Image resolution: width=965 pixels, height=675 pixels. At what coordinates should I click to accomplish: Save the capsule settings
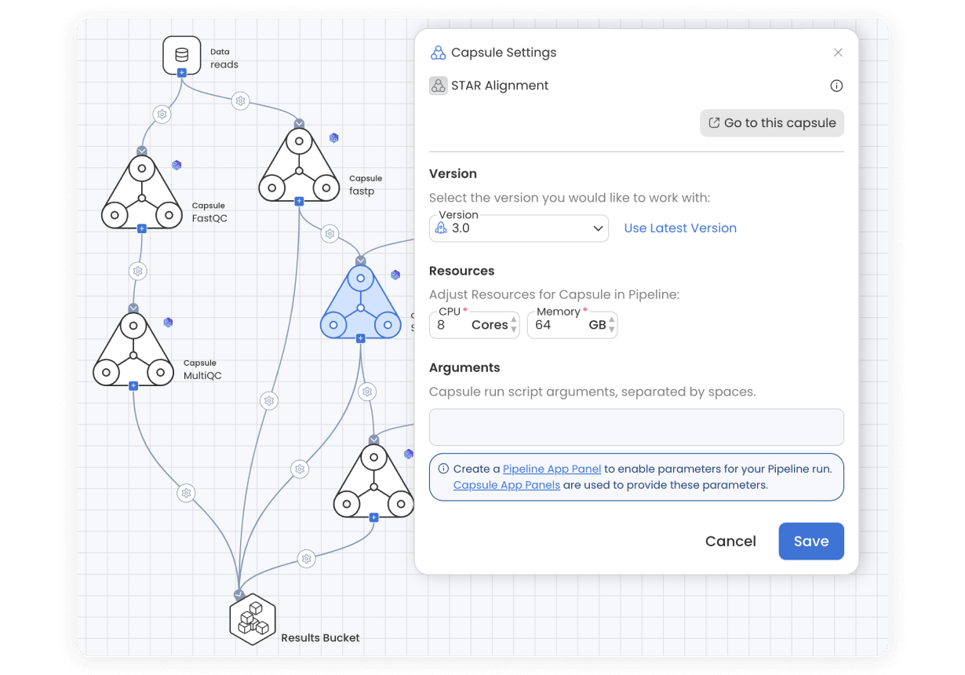pos(811,541)
